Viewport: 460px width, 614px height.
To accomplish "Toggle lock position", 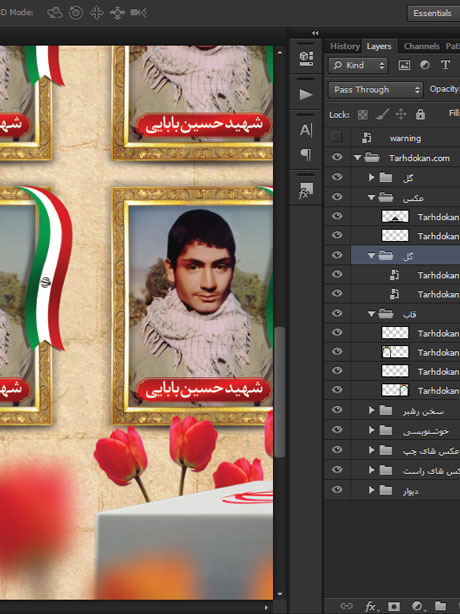I will [x=401, y=114].
